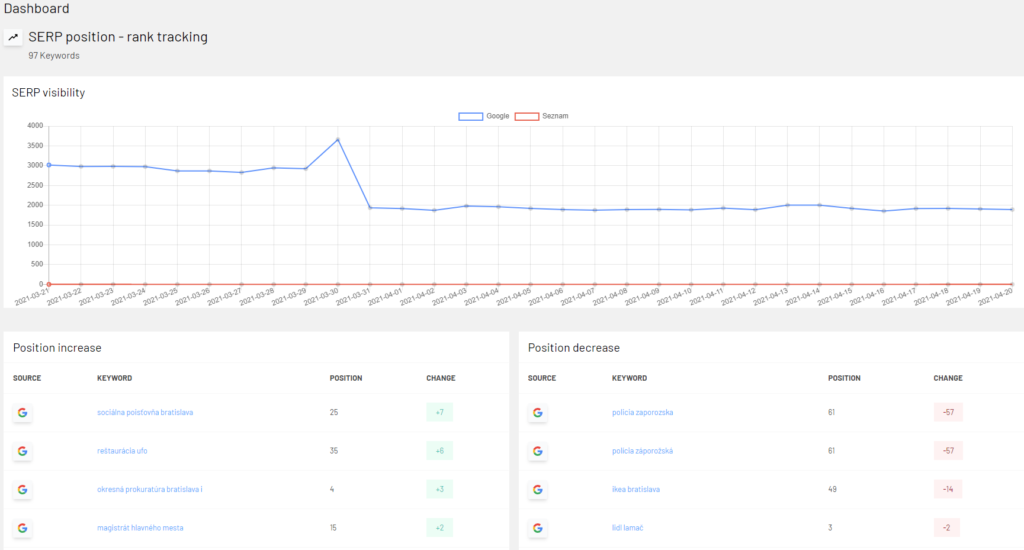1024x550 pixels.
Task: Click Google icon beside sociálna poisťovňa bratislava
Action: pyautogui.click(x=23, y=413)
